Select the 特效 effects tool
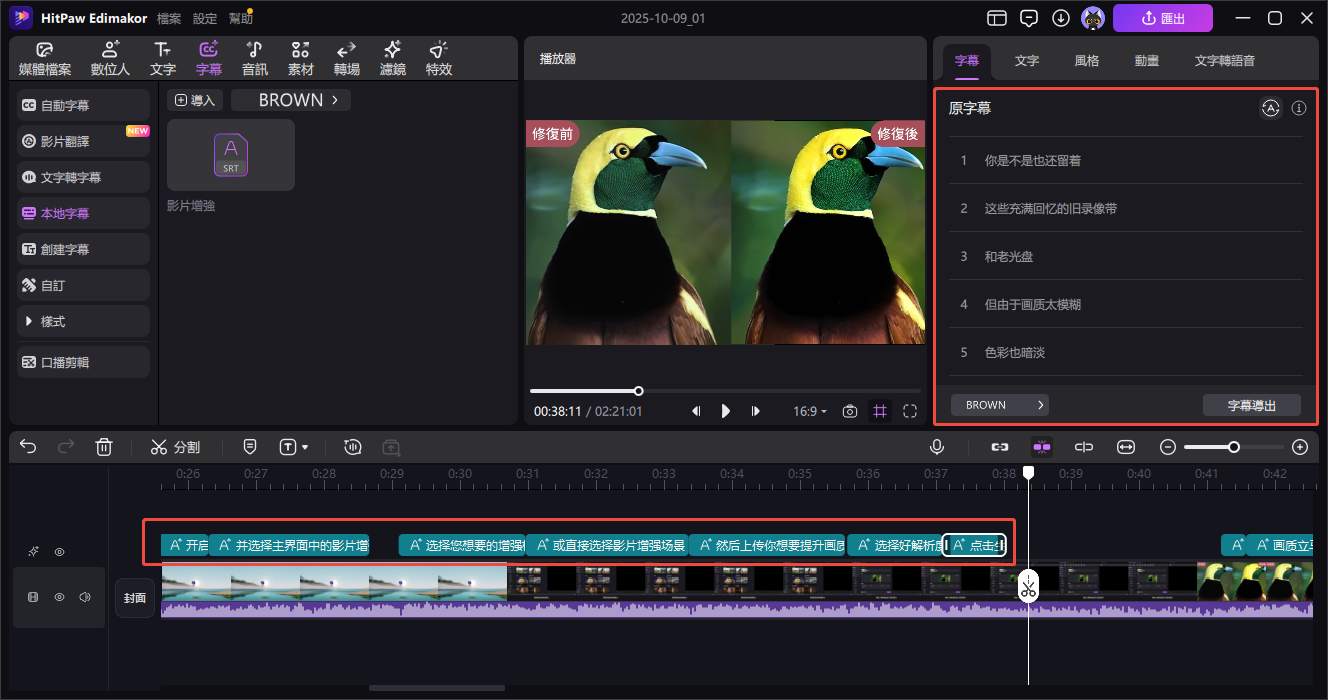1328x700 pixels. tap(438, 57)
